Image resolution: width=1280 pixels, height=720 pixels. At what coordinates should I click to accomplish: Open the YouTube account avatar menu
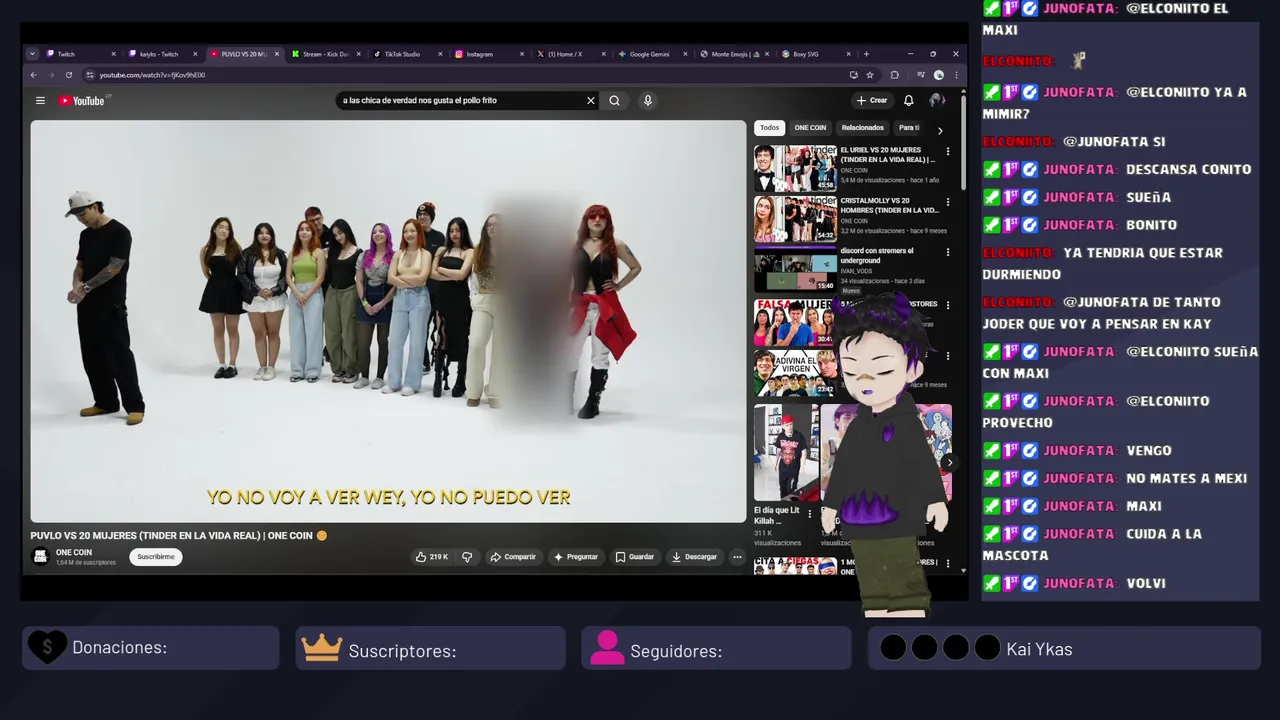[937, 100]
